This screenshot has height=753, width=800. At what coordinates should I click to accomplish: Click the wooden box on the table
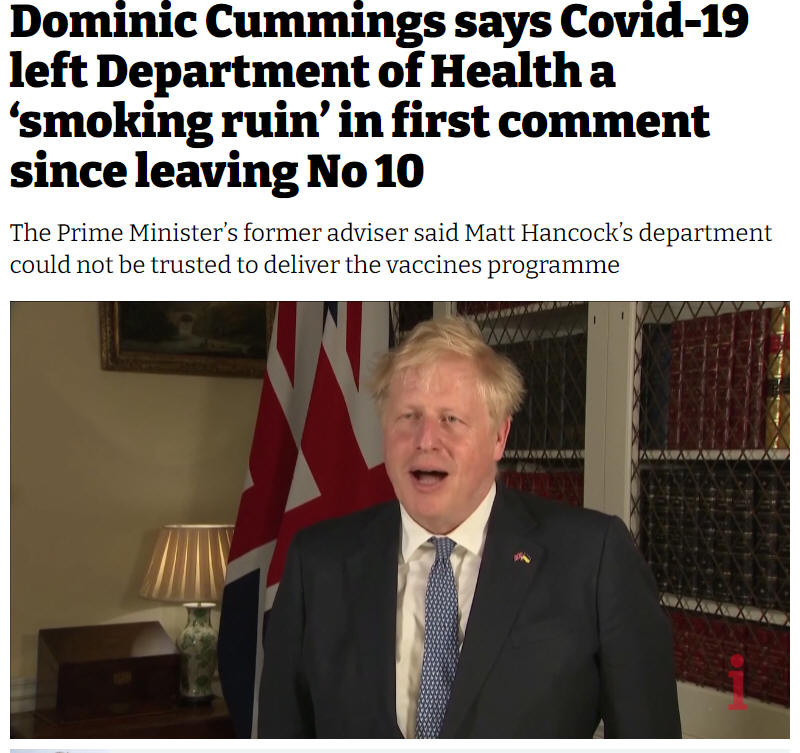click(x=108, y=669)
